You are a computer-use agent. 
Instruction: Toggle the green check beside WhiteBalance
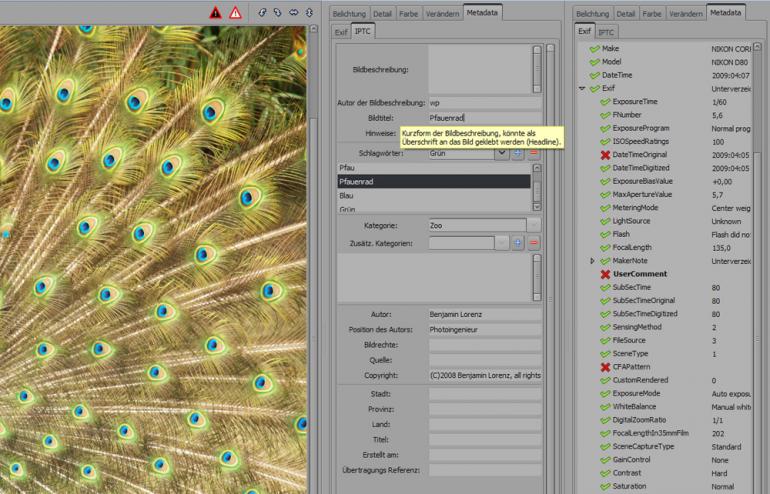point(605,407)
